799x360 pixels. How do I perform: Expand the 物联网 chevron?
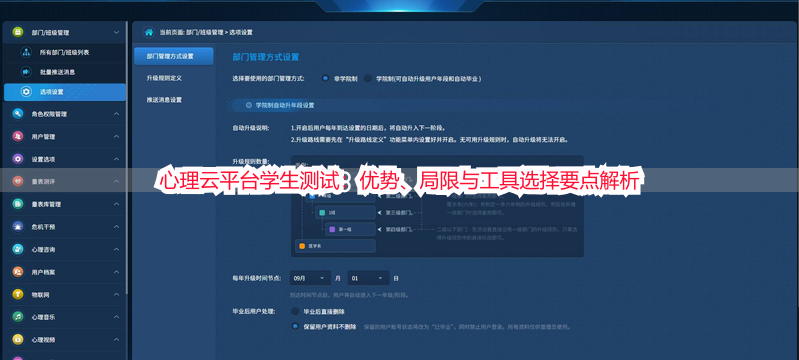click(116, 294)
